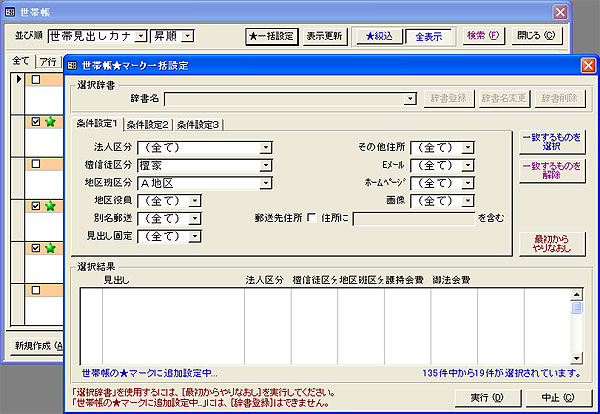Screen dimensions: 600x414
Task: Toggle the 郵送先住所 checkbox
Action: coord(311,217)
